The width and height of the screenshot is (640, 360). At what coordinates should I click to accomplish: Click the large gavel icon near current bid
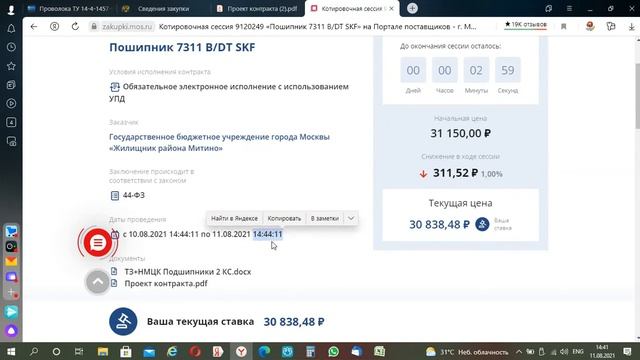123,322
